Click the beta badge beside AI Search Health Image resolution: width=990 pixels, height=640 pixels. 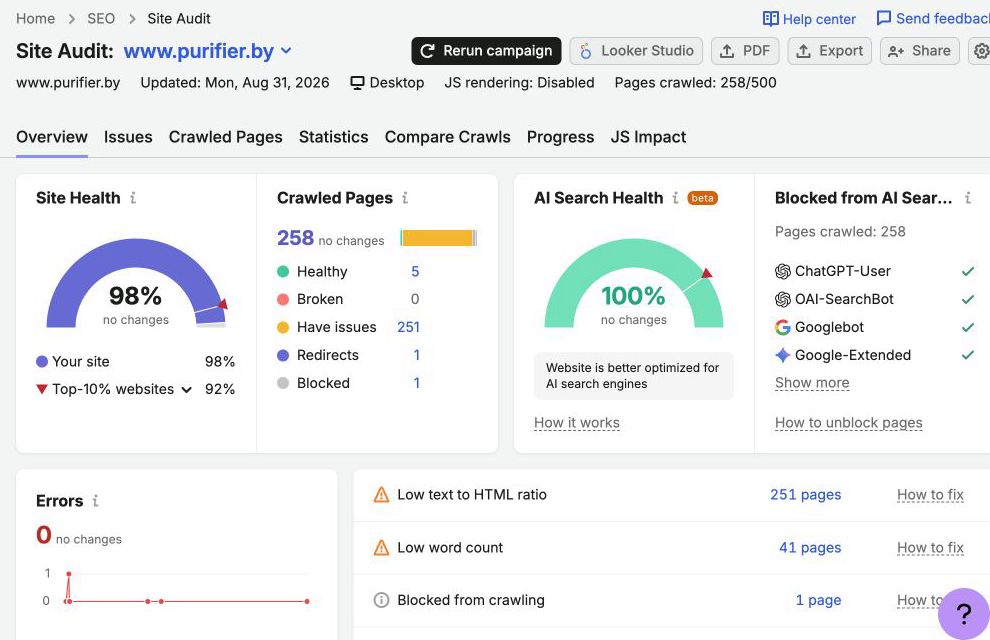point(702,198)
